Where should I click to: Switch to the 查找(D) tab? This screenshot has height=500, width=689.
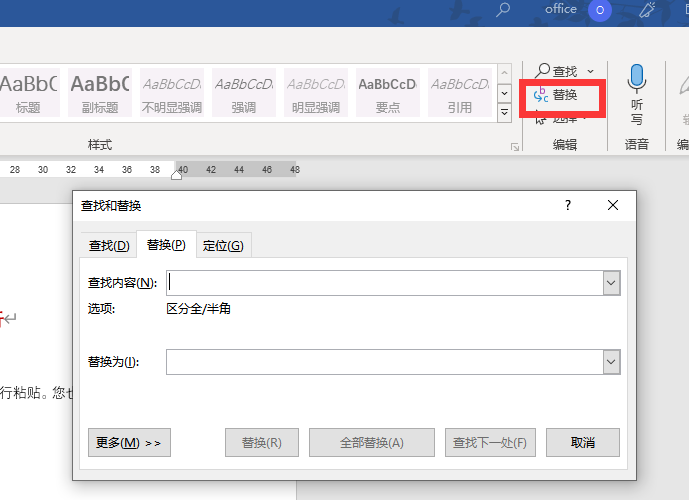tap(109, 246)
